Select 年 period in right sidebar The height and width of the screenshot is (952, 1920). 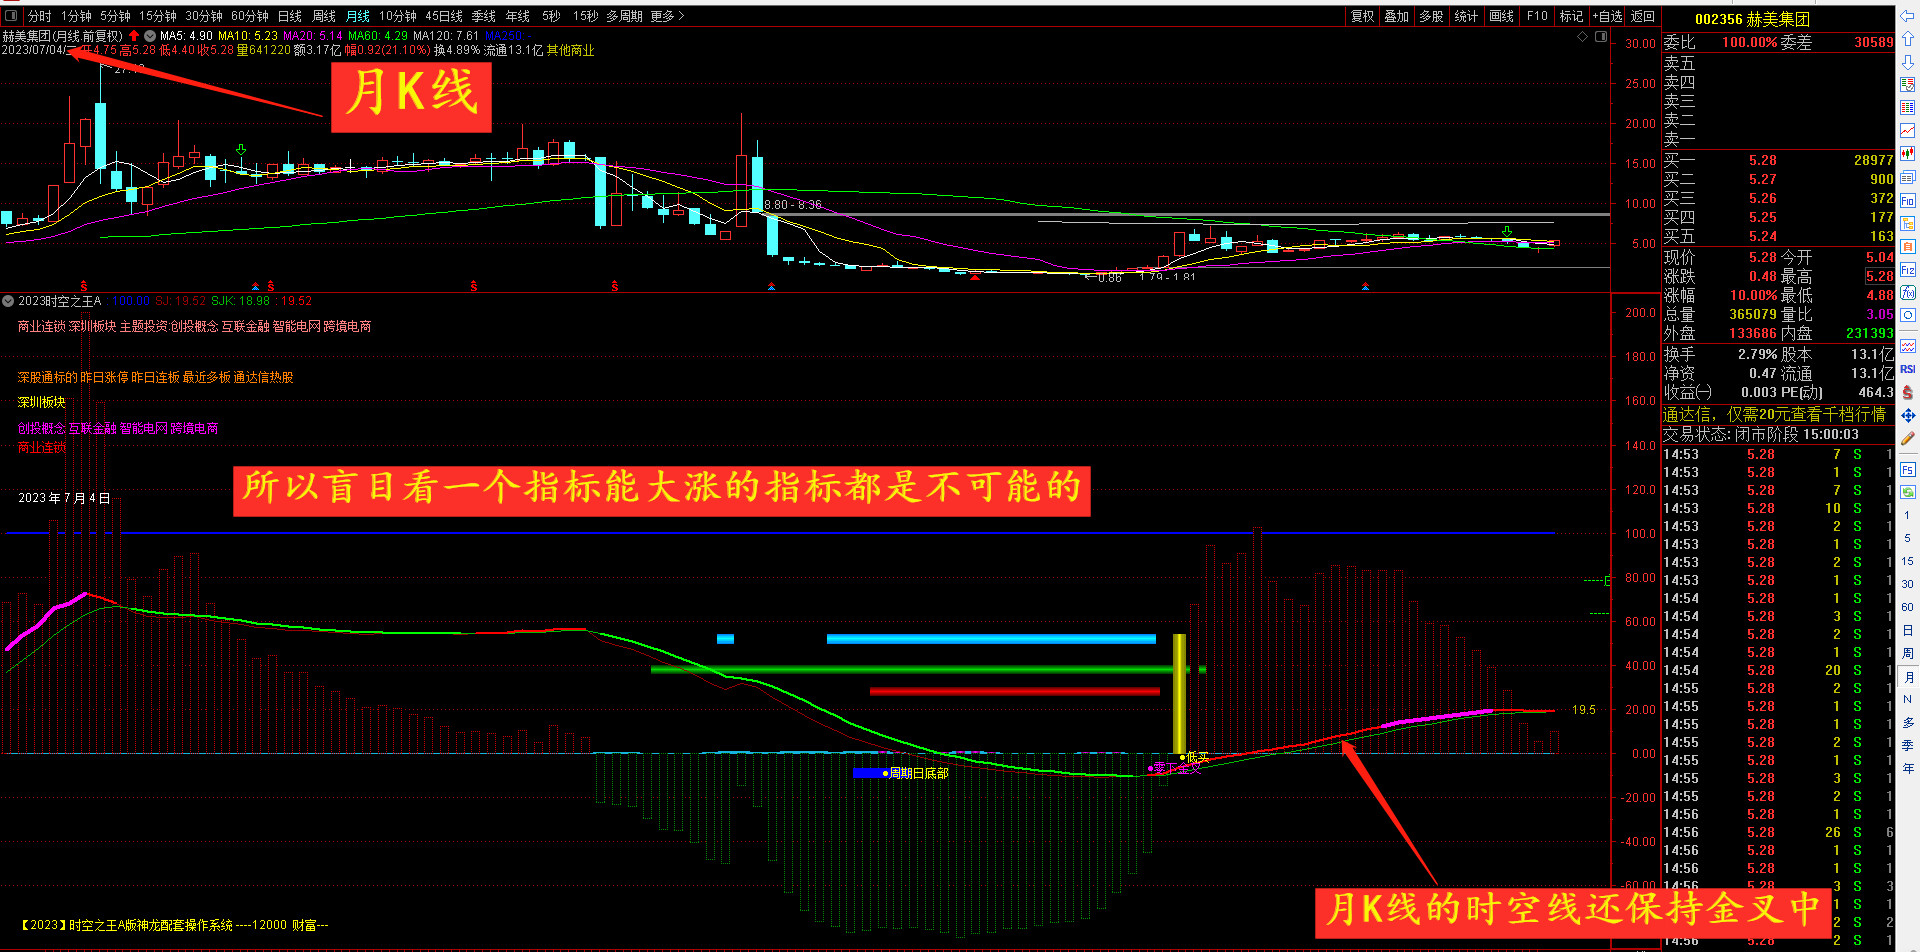[x=1908, y=768]
